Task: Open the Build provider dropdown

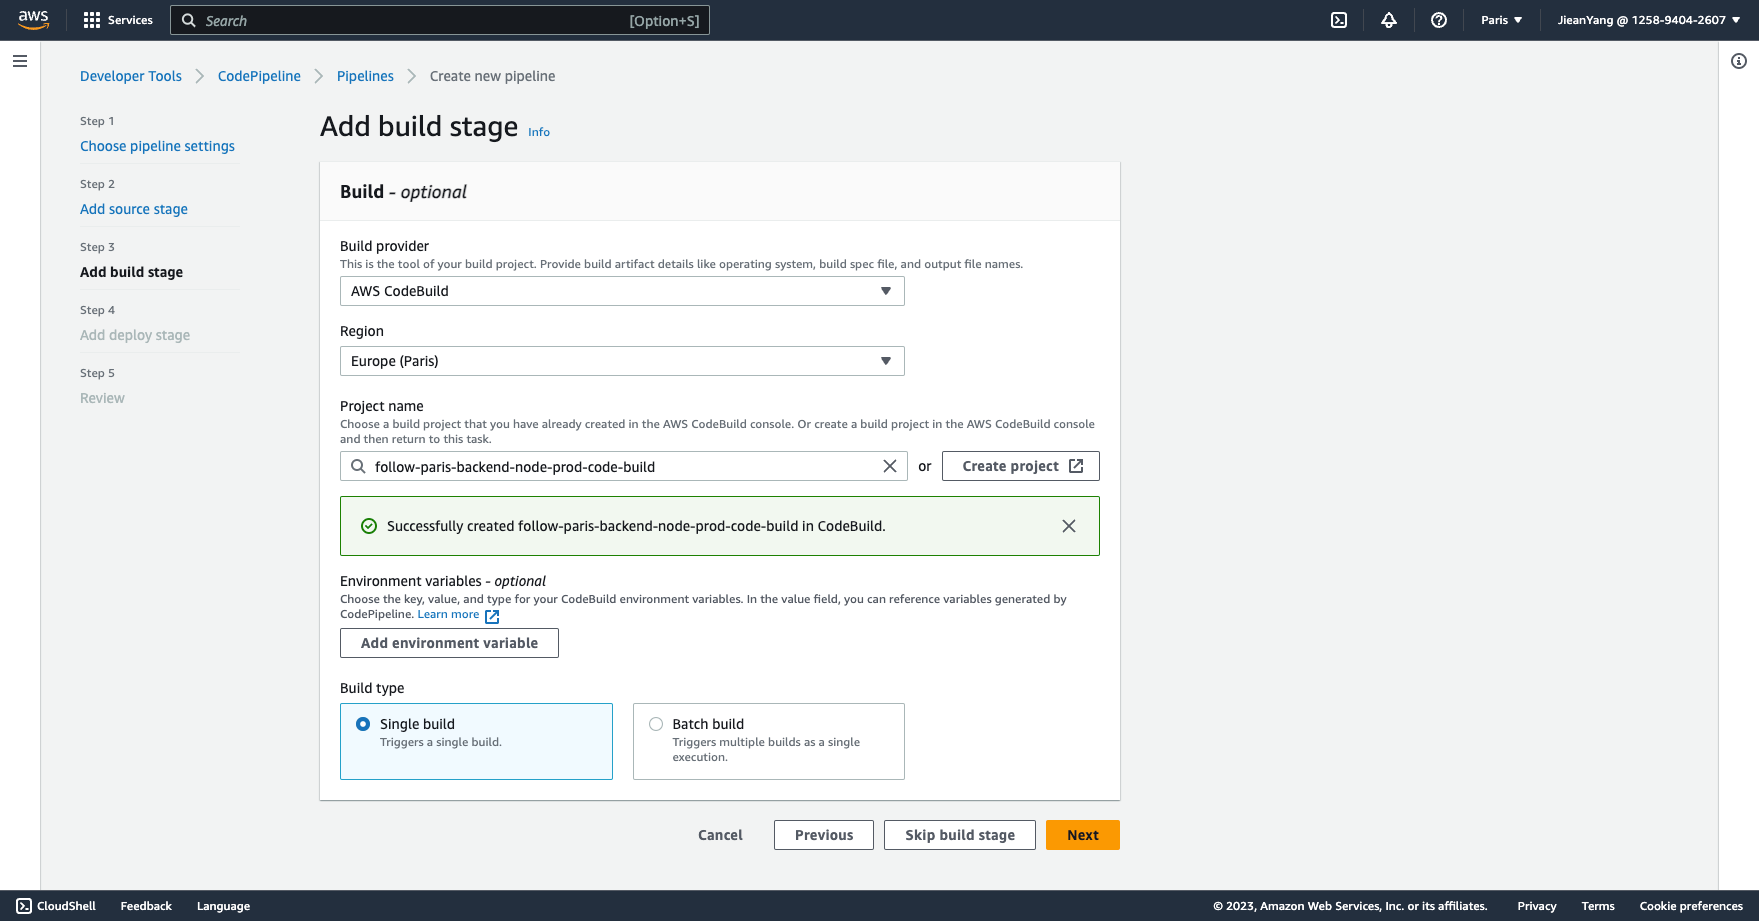Action: (x=622, y=291)
